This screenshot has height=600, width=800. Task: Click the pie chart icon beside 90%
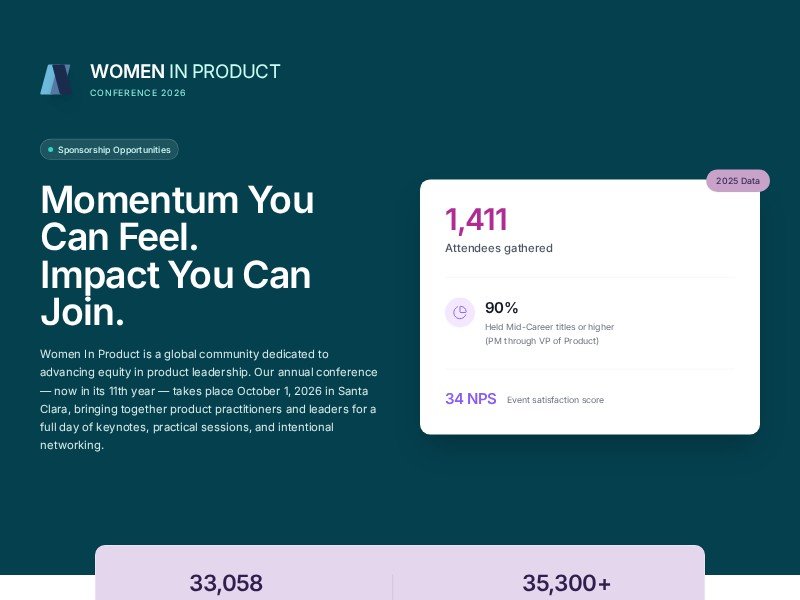(460, 313)
